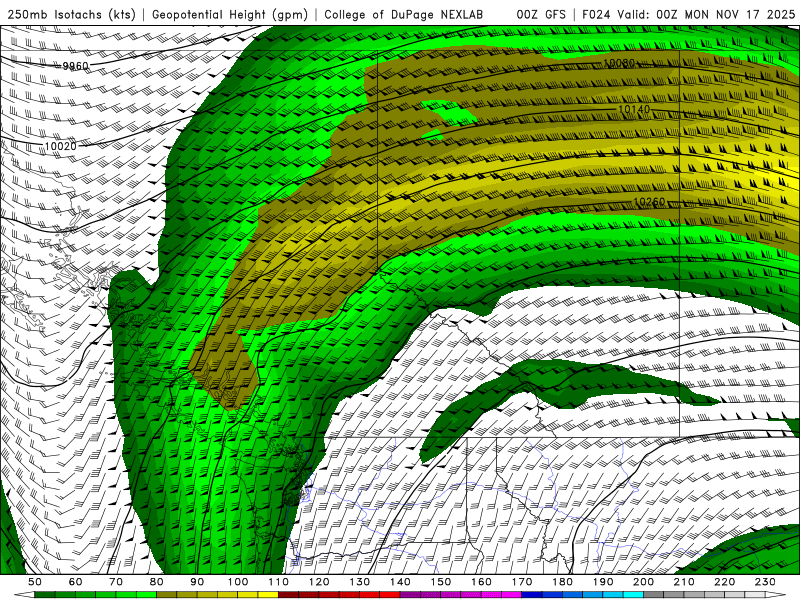Viewport: 800px width, 600px height.
Task: Click the 230 value on the color scale
Action: pos(765,582)
